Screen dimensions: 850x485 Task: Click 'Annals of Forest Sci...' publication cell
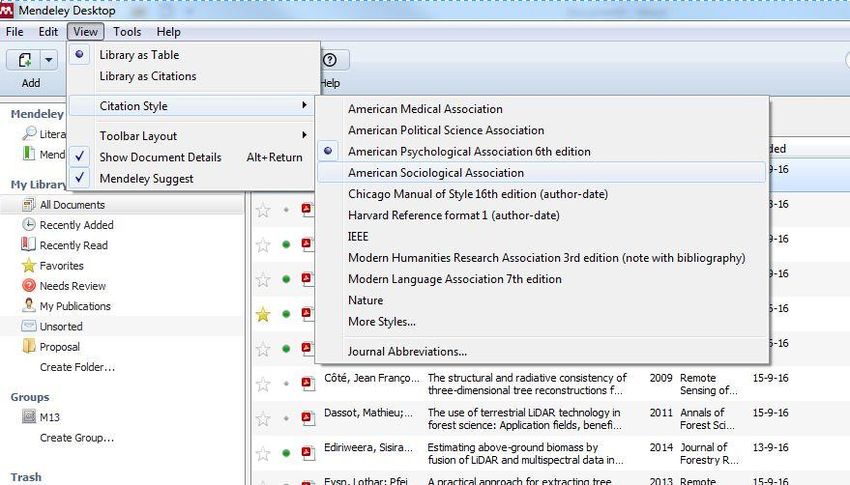707,418
